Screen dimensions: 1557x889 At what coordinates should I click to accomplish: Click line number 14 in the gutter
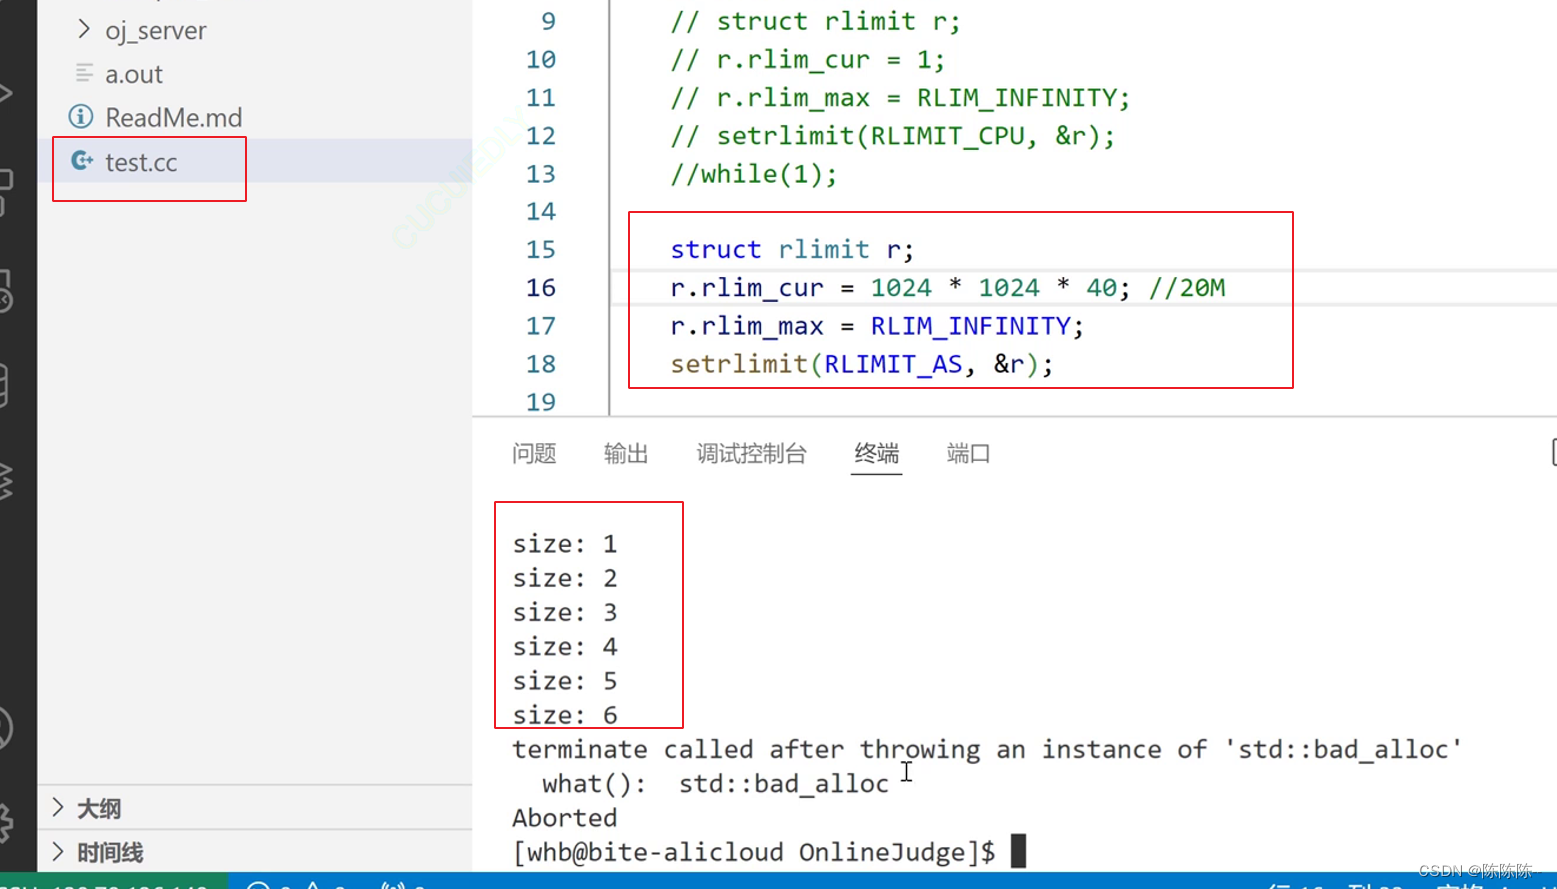(541, 211)
